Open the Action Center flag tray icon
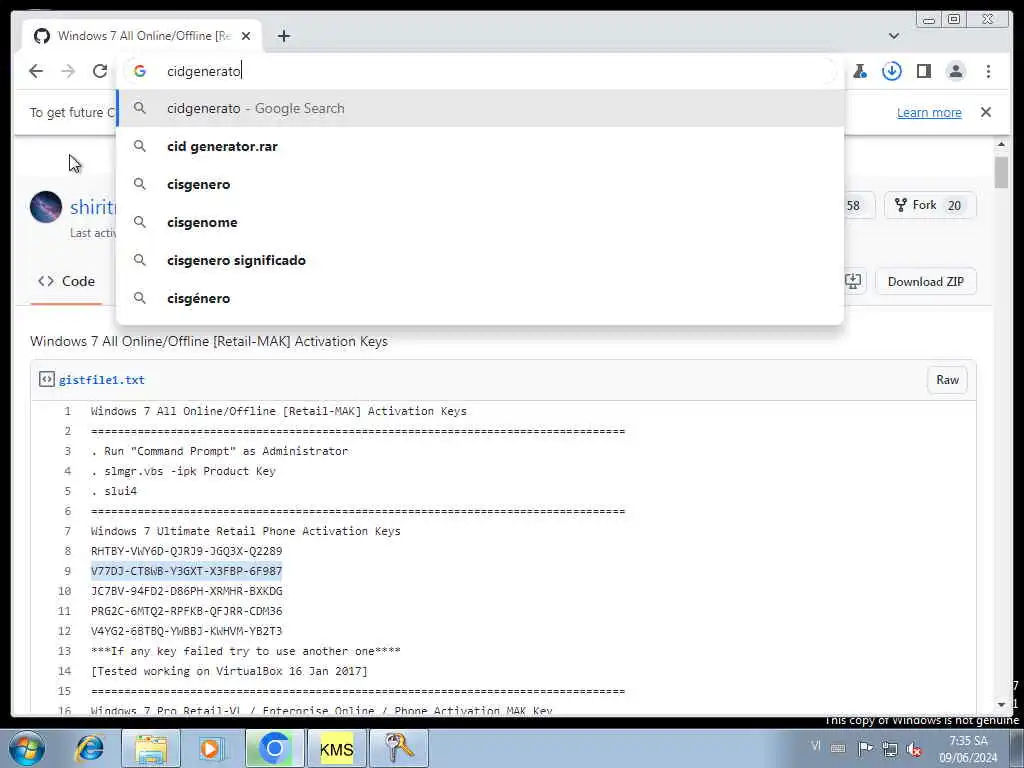 [x=865, y=748]
